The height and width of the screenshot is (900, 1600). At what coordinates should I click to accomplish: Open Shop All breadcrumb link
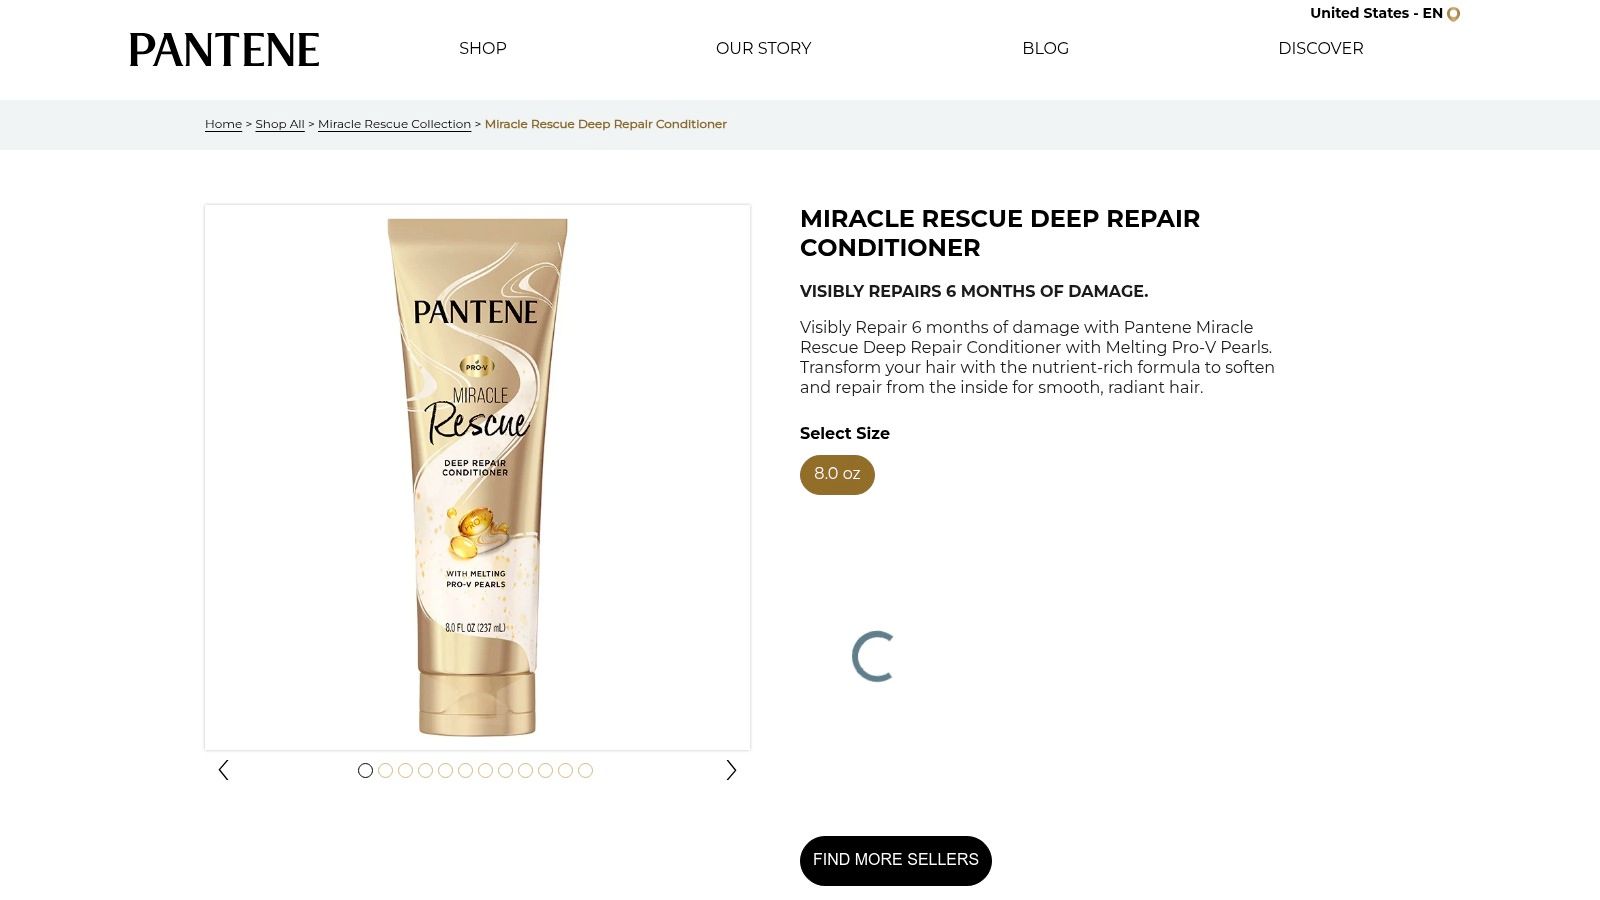280,124
